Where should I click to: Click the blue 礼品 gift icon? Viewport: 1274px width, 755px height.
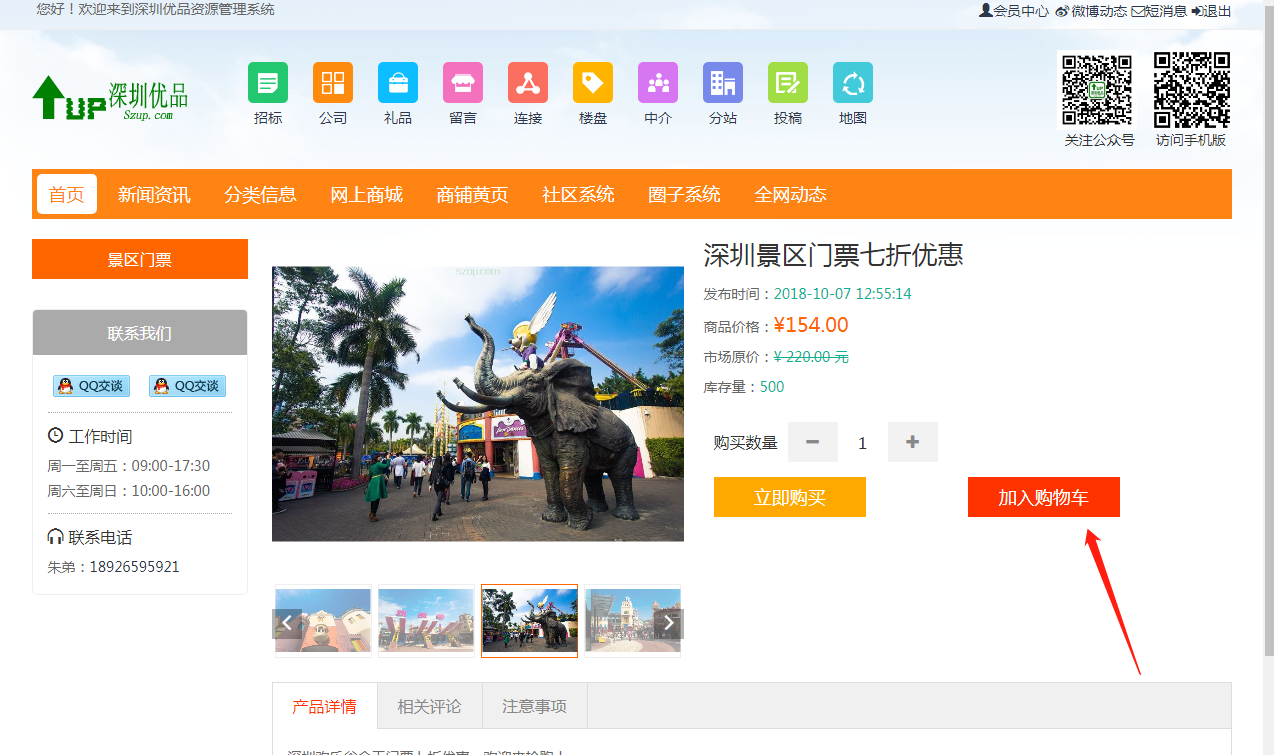[x=398, y=83]
